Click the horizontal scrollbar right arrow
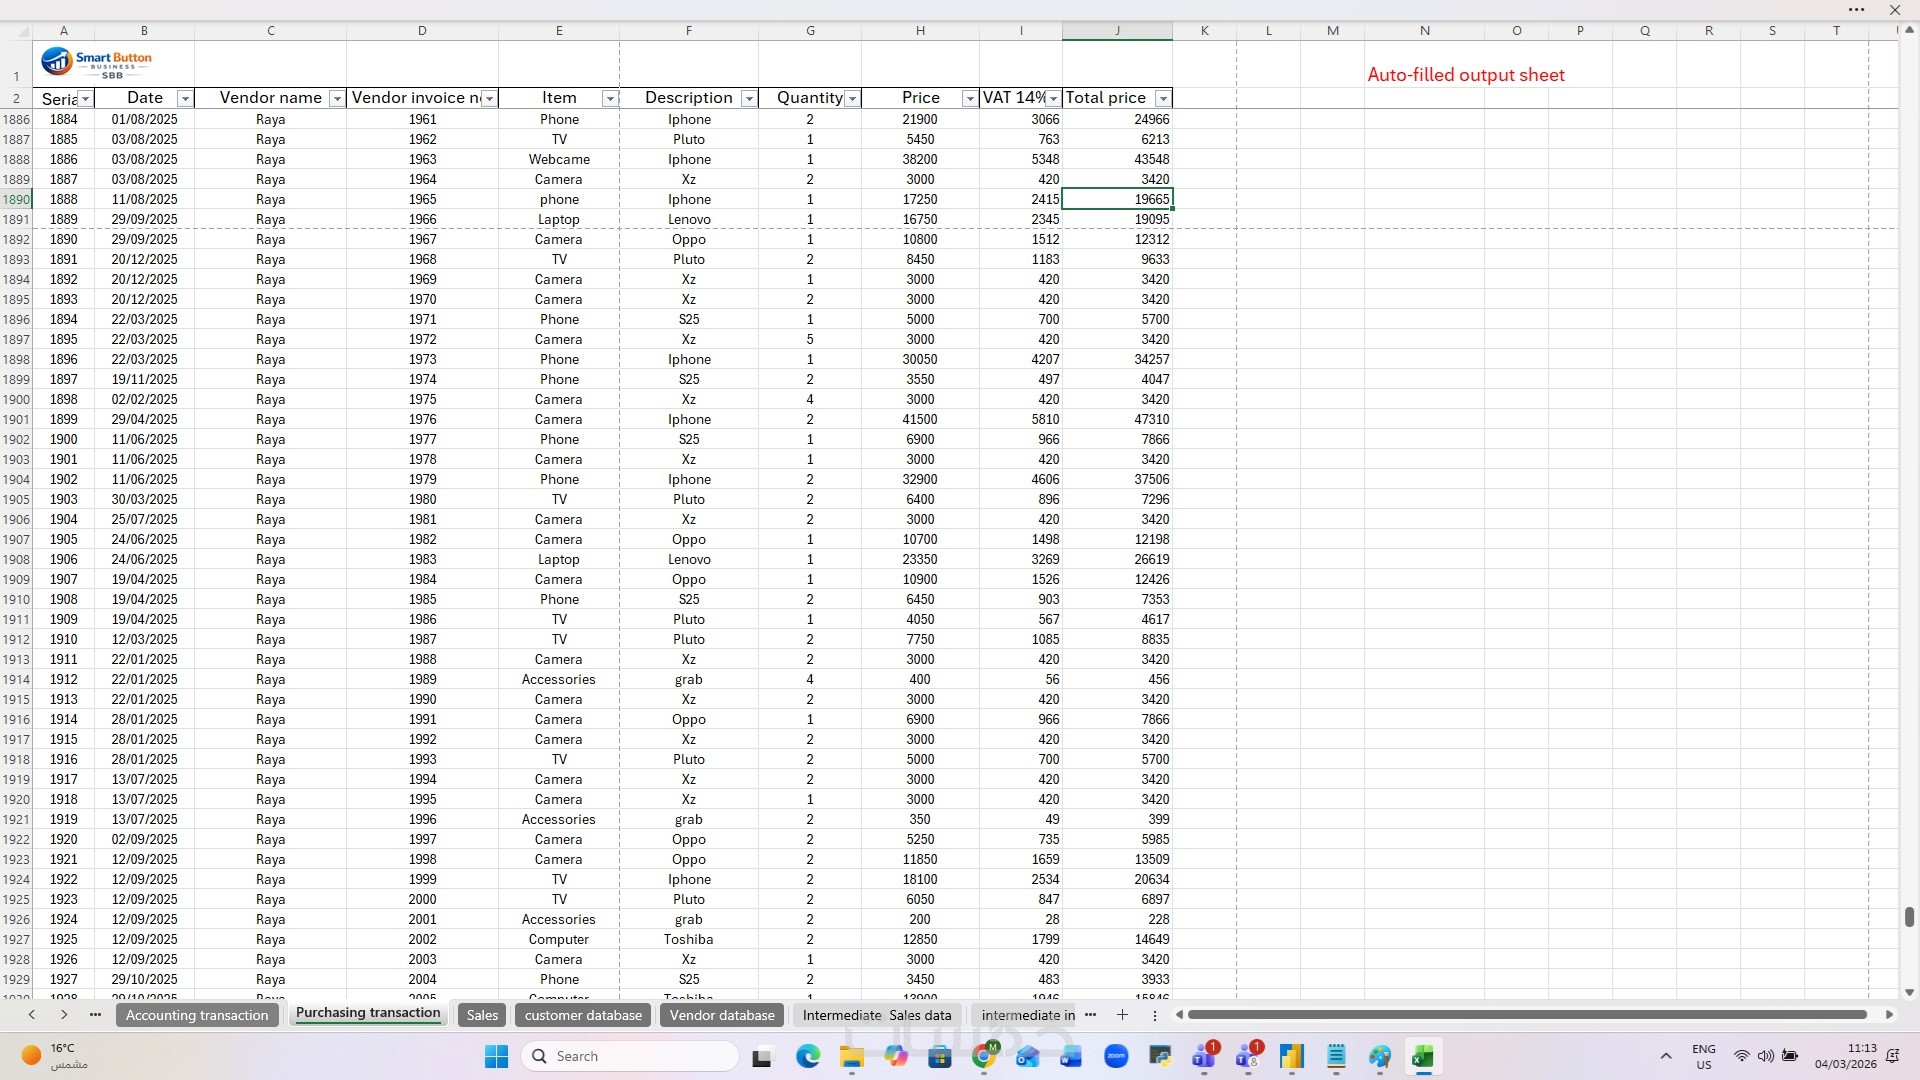 1889,1014
